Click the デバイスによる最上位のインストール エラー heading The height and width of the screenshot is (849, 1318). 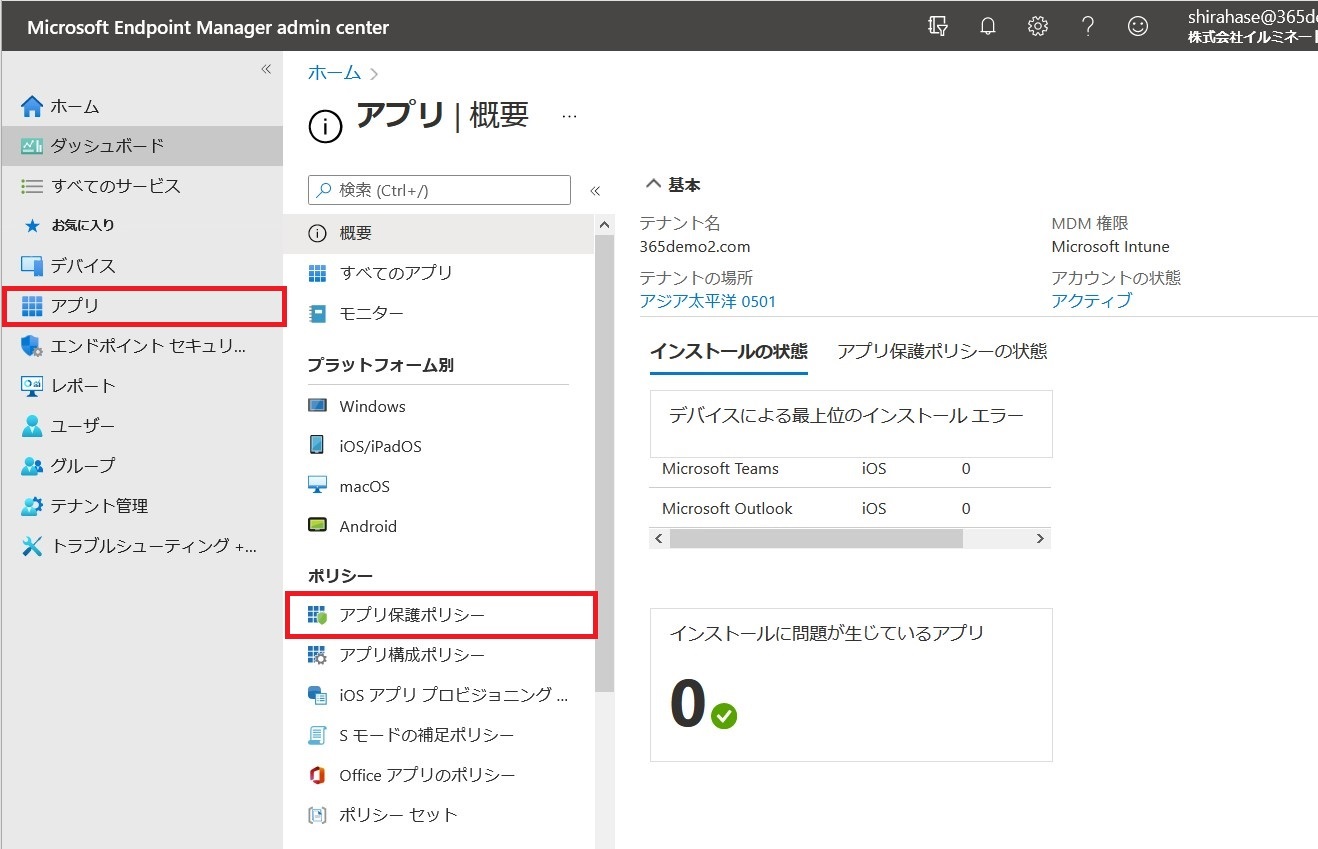pos(846,415)
